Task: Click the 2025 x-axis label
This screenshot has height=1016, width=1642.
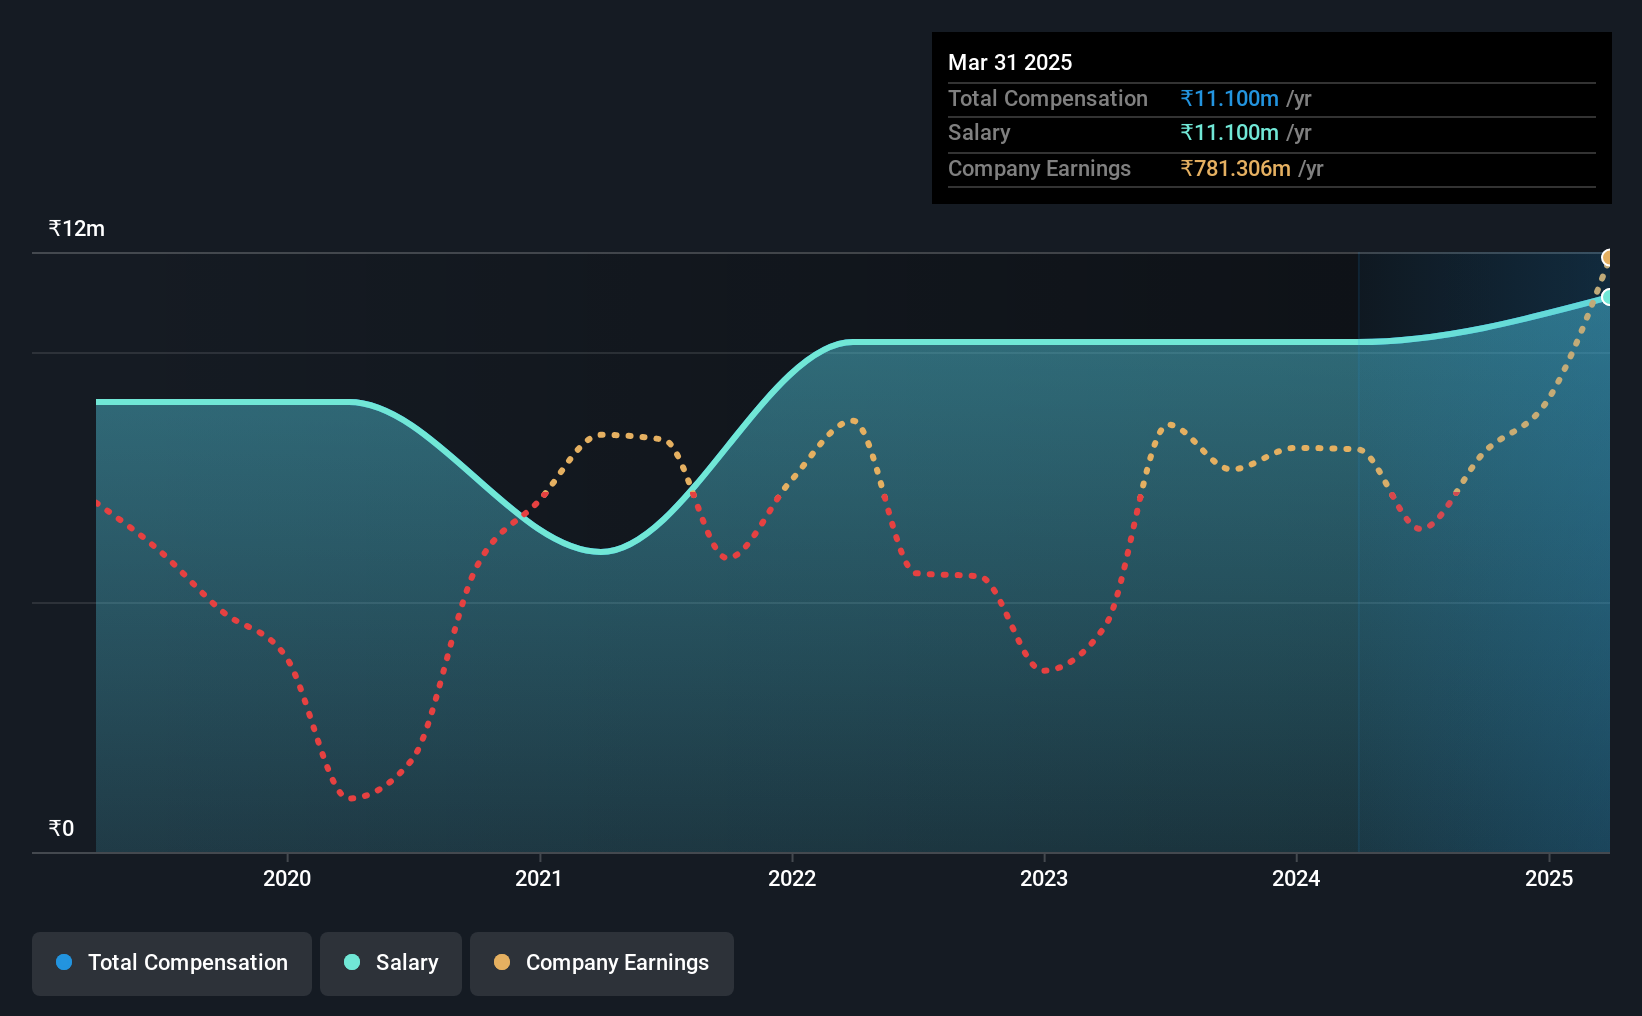Action: [x=1549, y=878]
